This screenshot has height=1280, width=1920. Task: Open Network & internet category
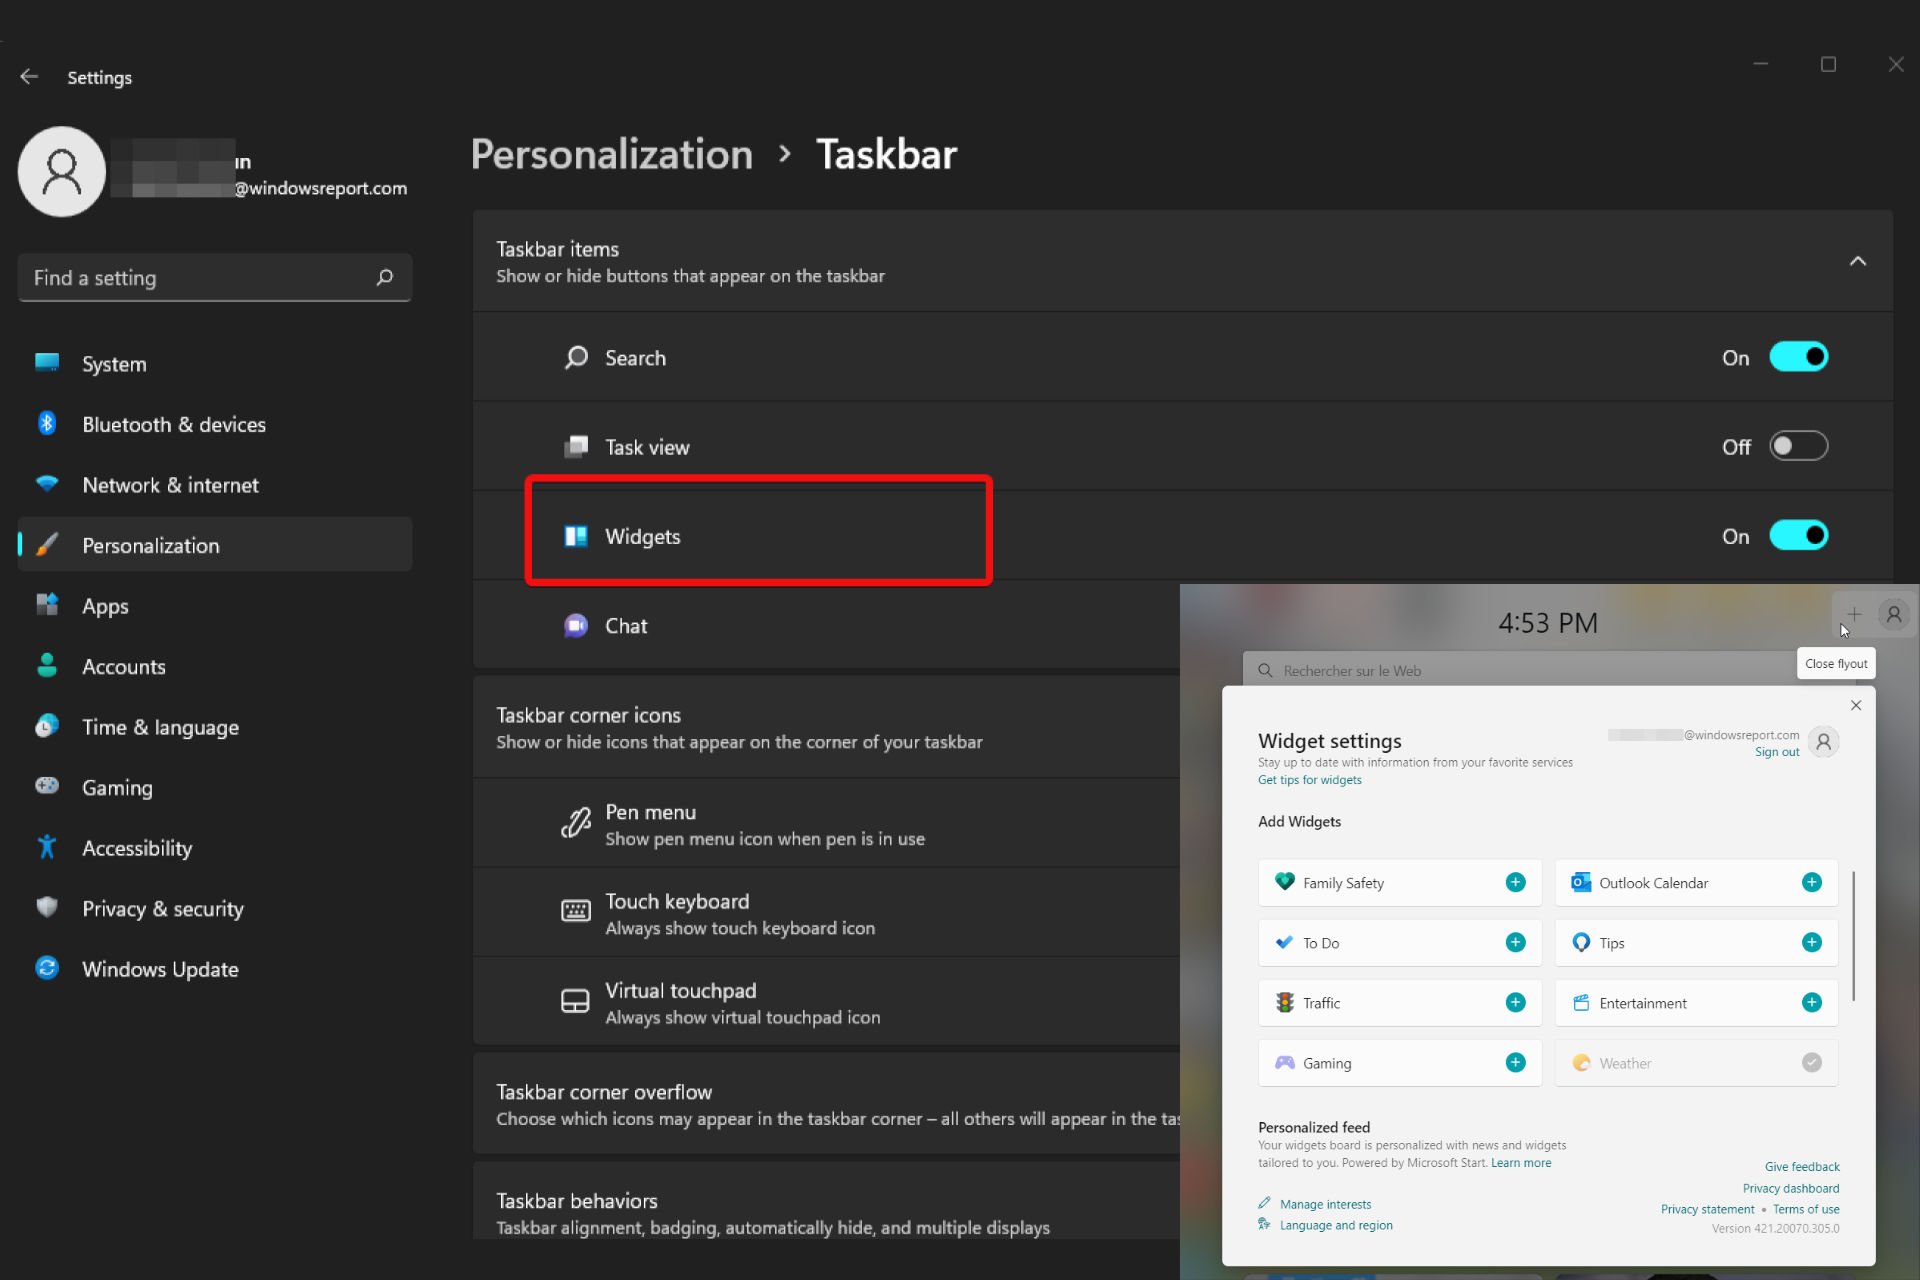pos(215,485)
